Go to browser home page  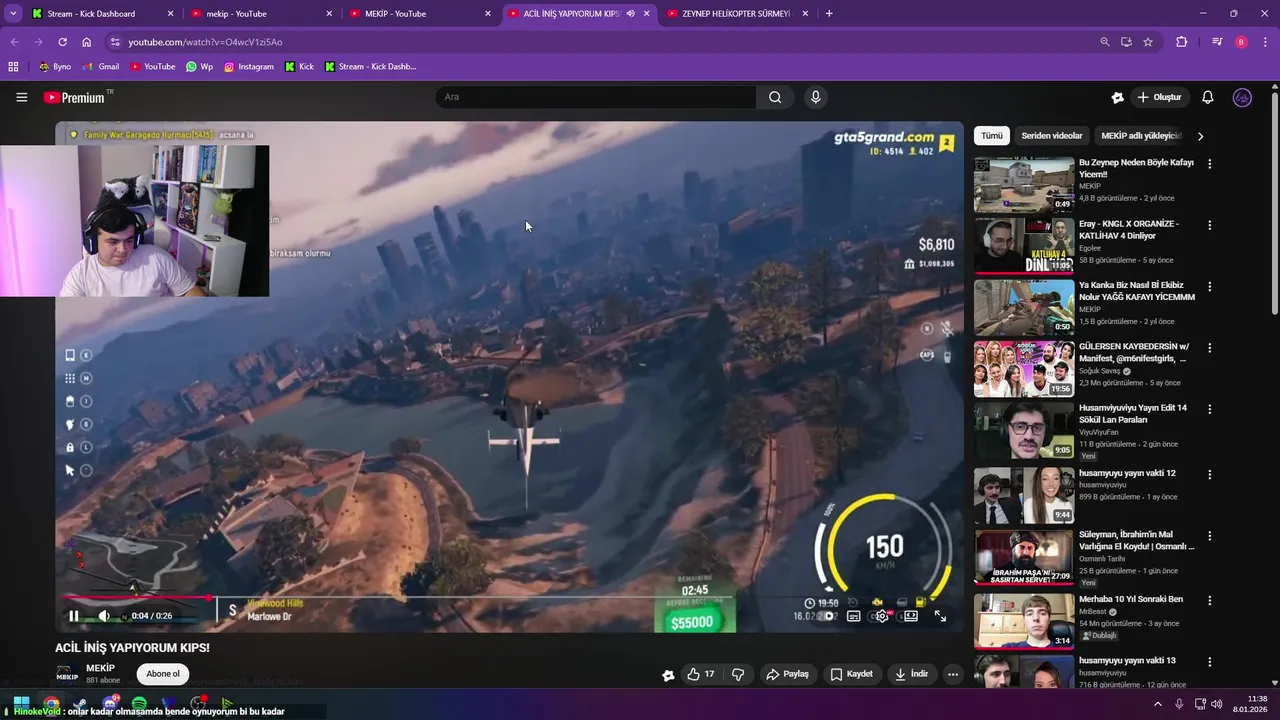pos(87,42)
